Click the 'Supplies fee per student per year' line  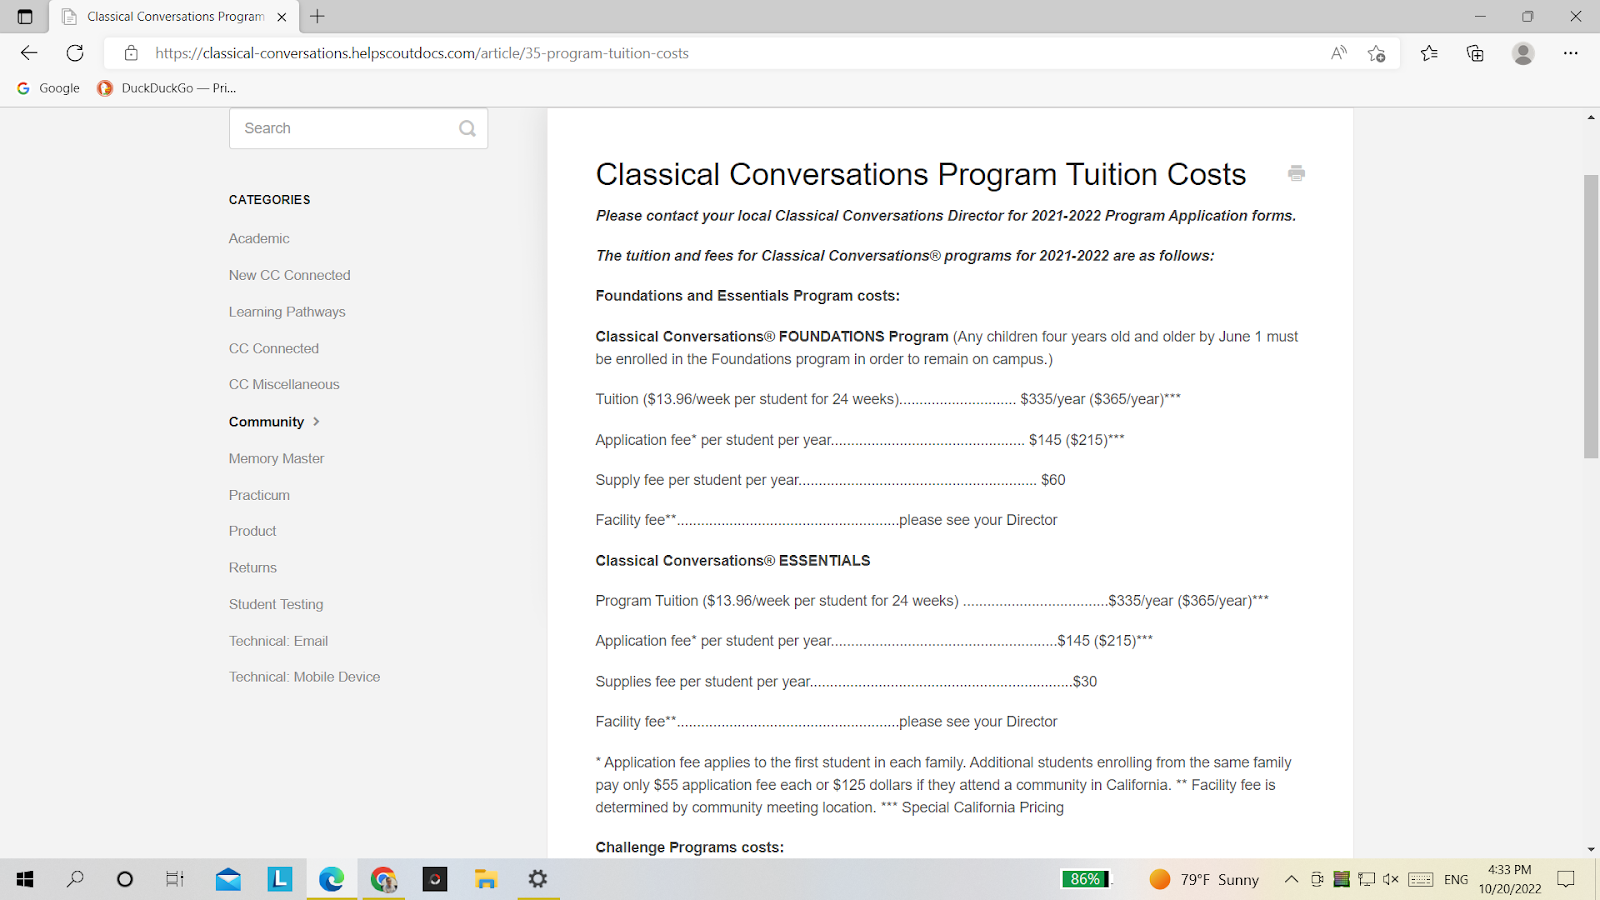(x=847, y=681)
